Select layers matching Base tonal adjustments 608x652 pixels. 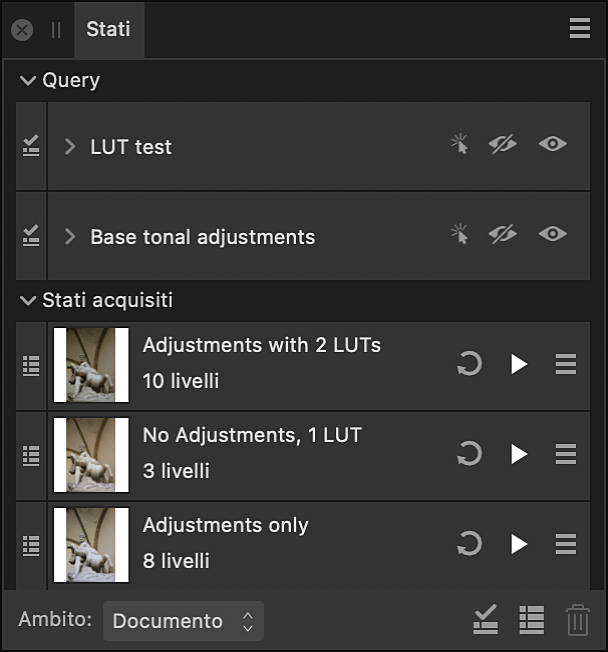coord(459,235)
